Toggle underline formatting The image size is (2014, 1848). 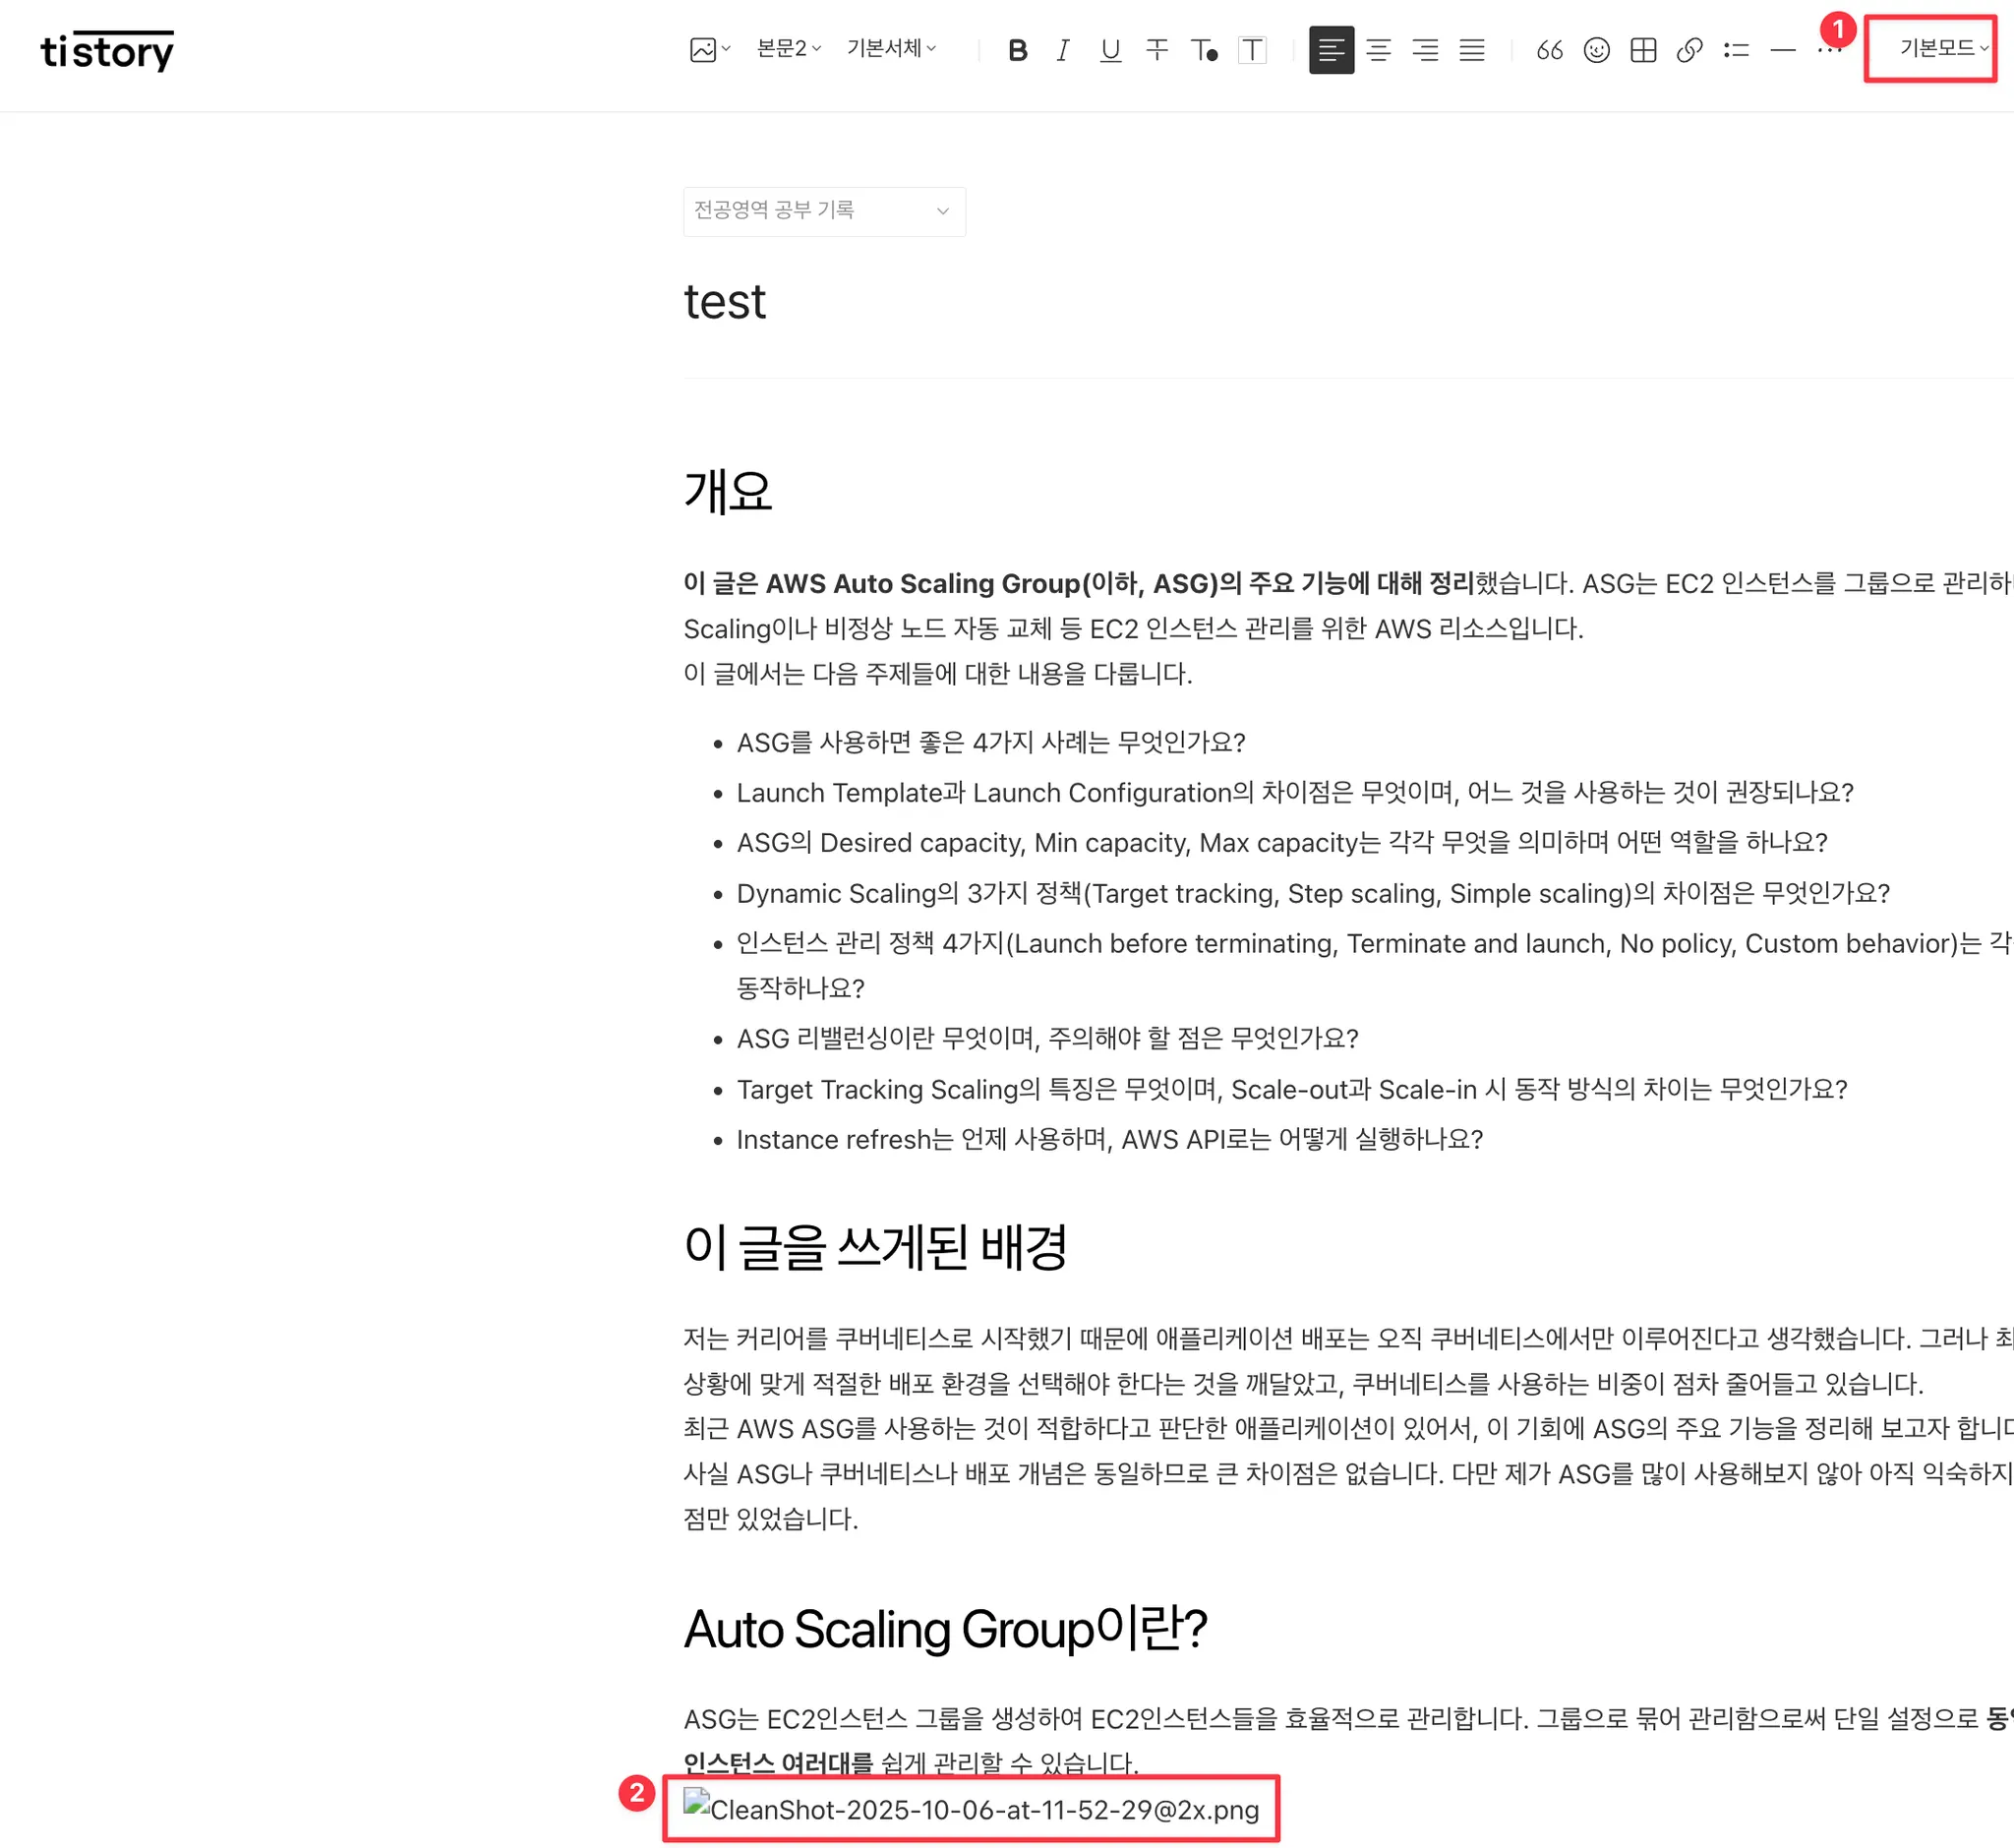tap(1109, 50)
